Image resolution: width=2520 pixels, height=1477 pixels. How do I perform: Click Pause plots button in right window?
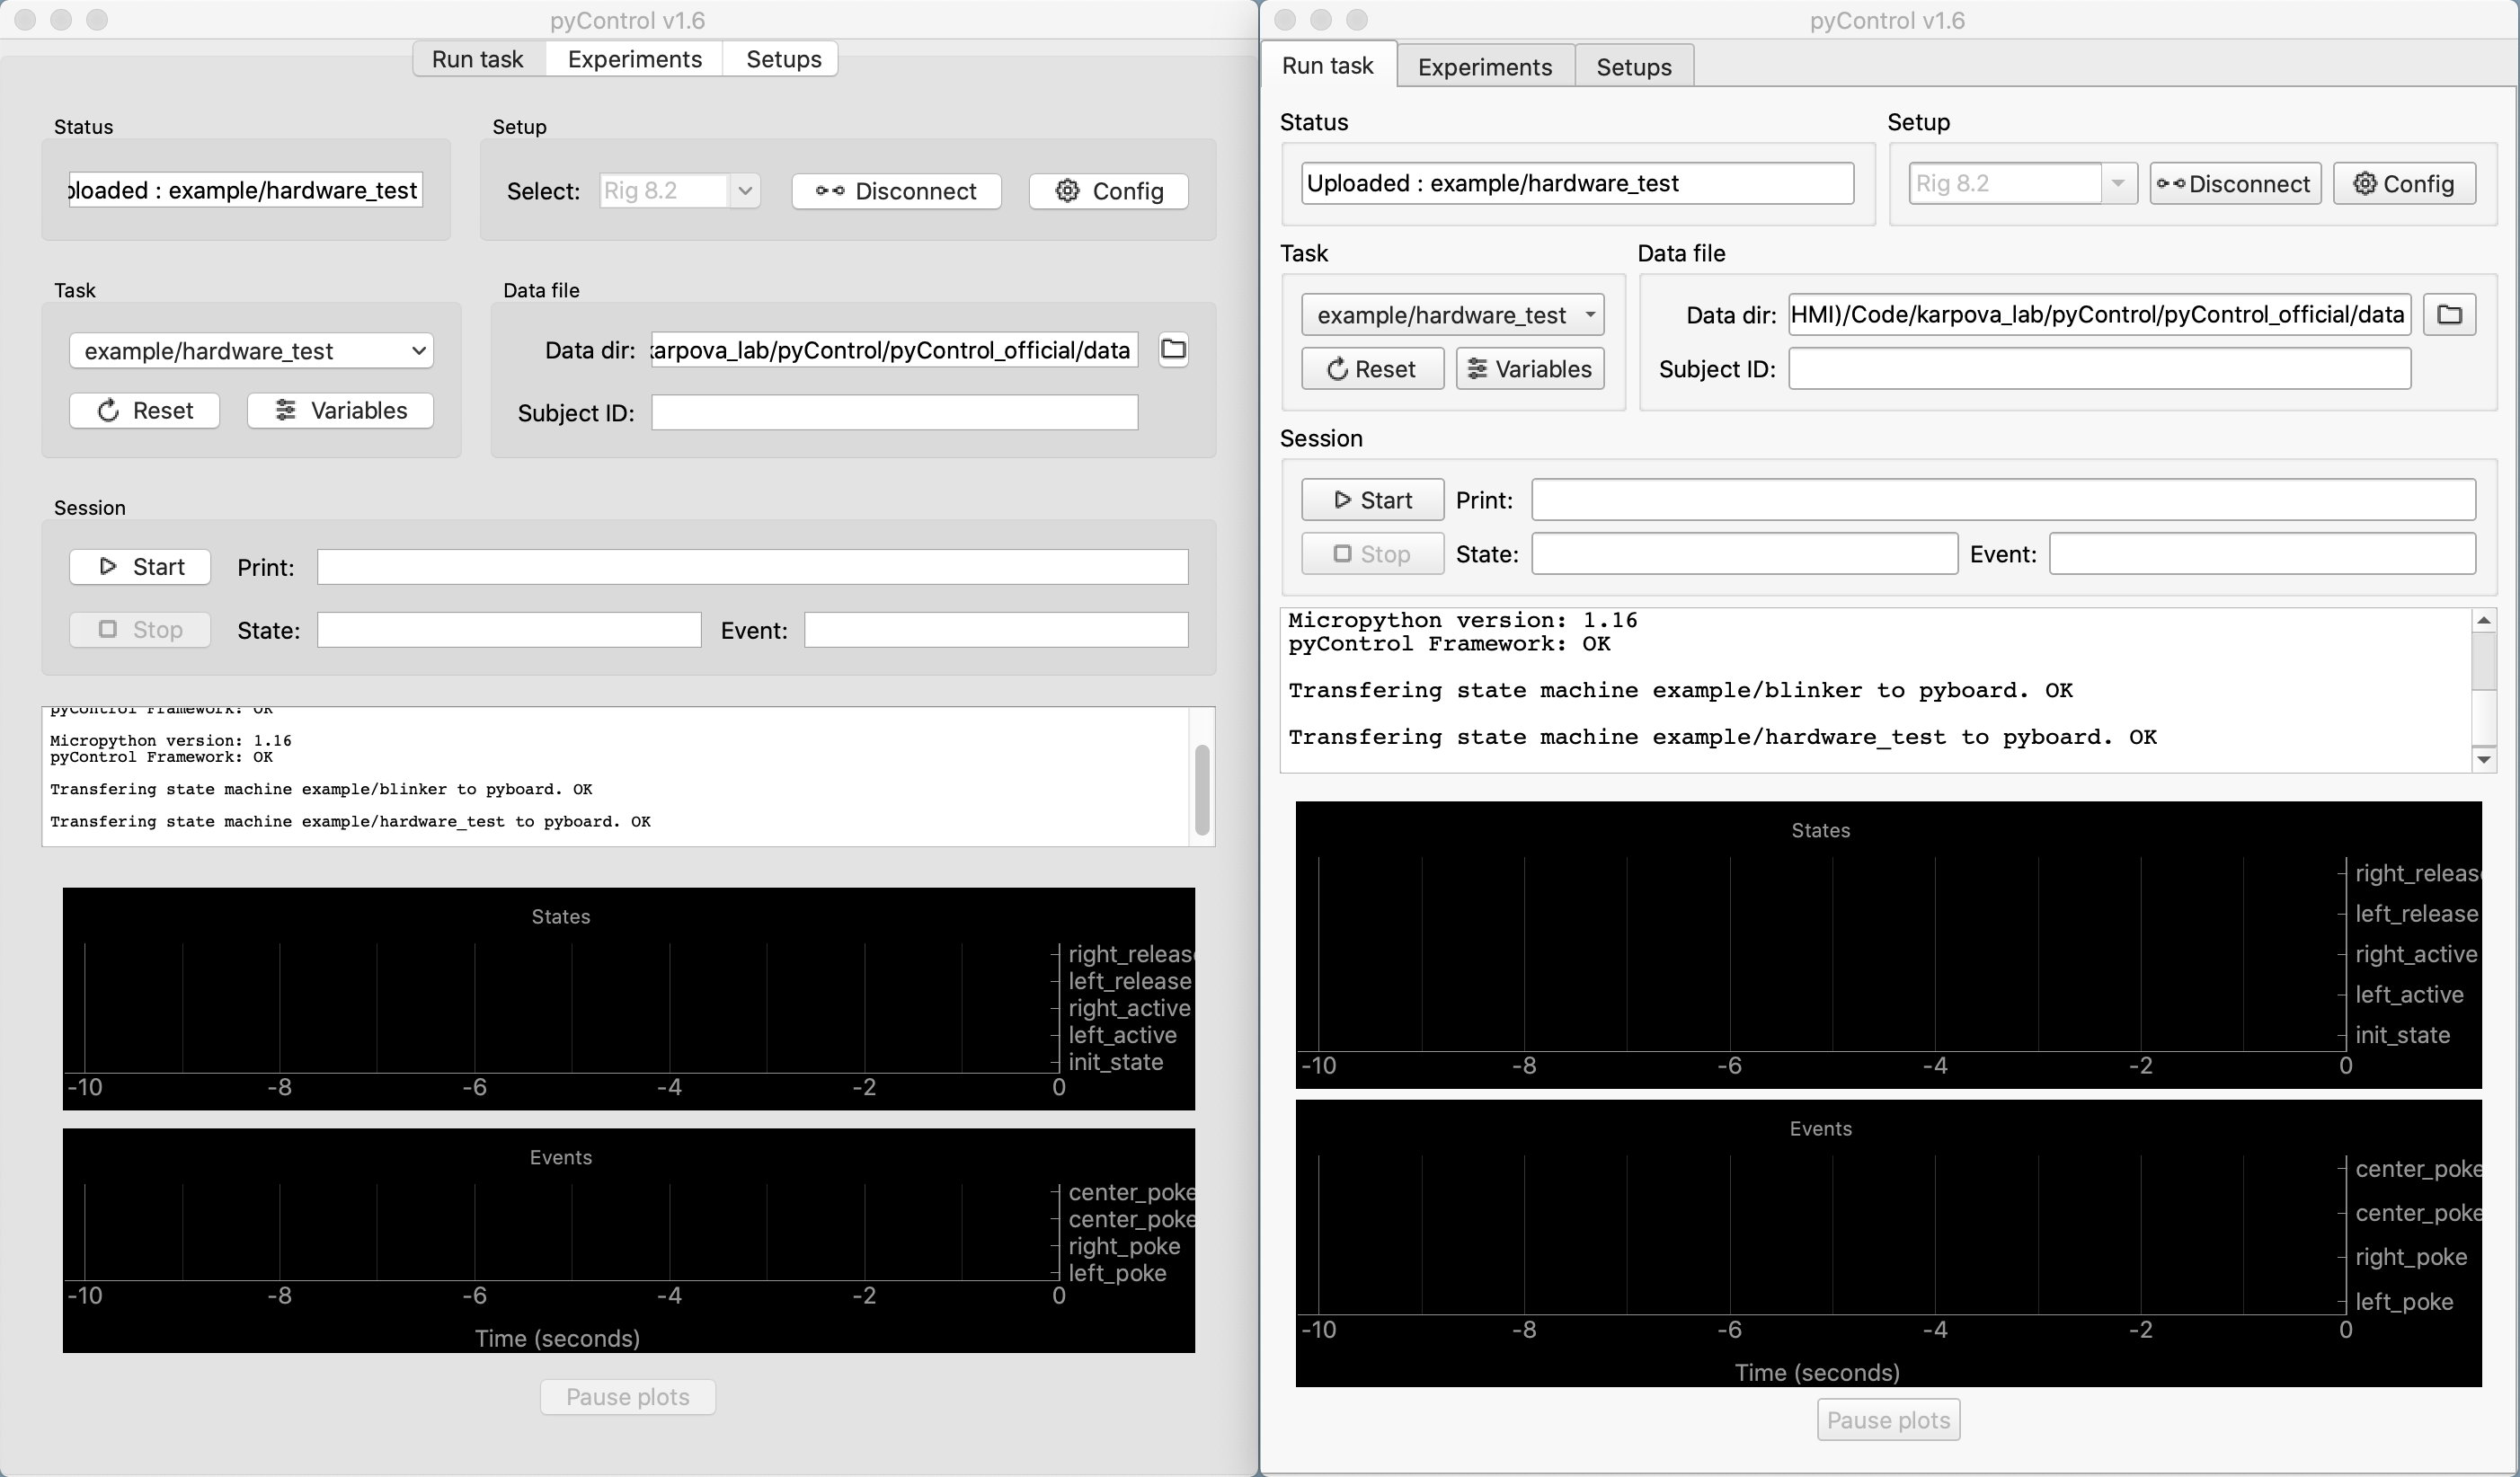coord(1887,1420)
